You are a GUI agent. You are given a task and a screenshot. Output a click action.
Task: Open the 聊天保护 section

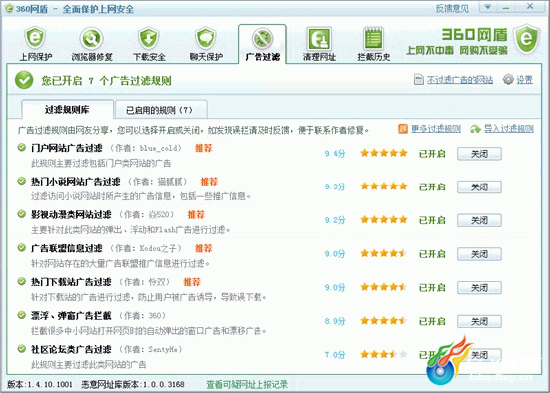pyautogui.click(x=206, y=44)
